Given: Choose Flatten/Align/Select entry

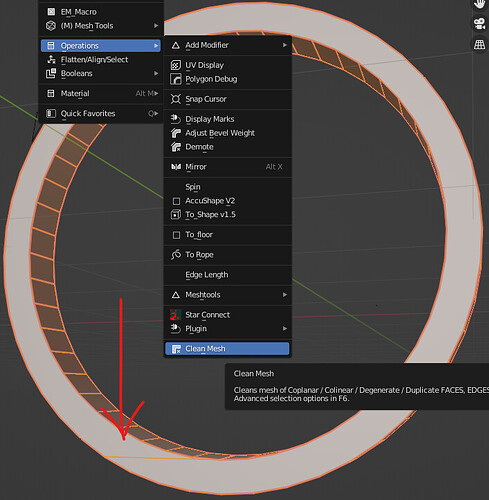Looking at the screenshot, I should pyautogui.click(x=101, y=60).
